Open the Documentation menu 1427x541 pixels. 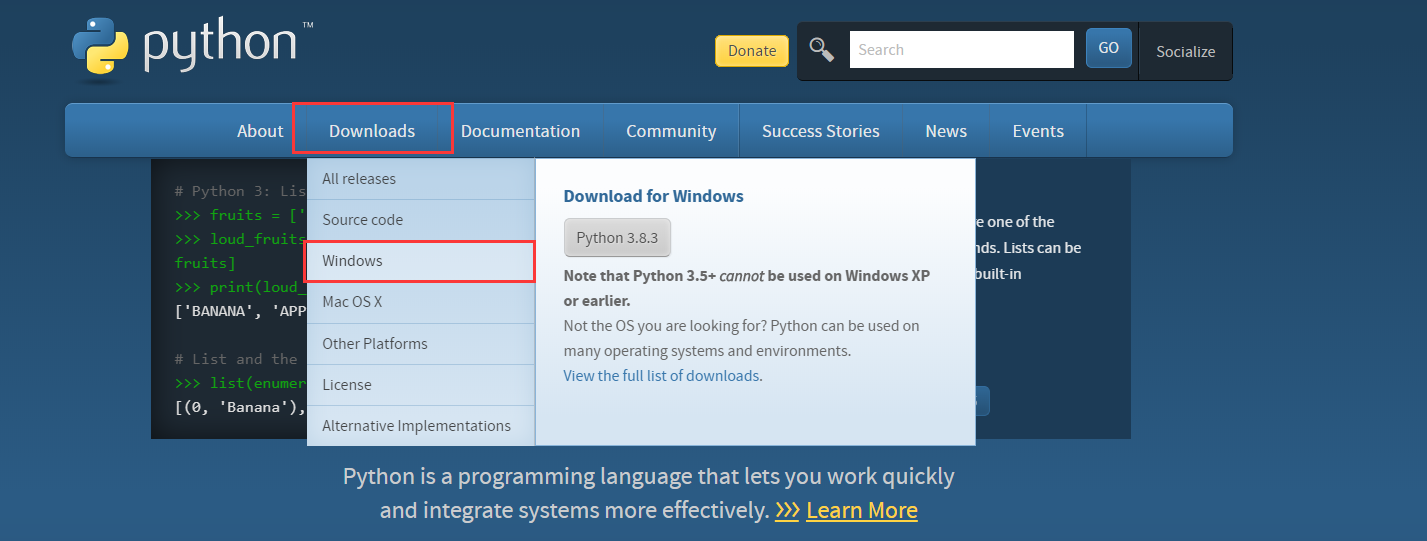(520, 131)
